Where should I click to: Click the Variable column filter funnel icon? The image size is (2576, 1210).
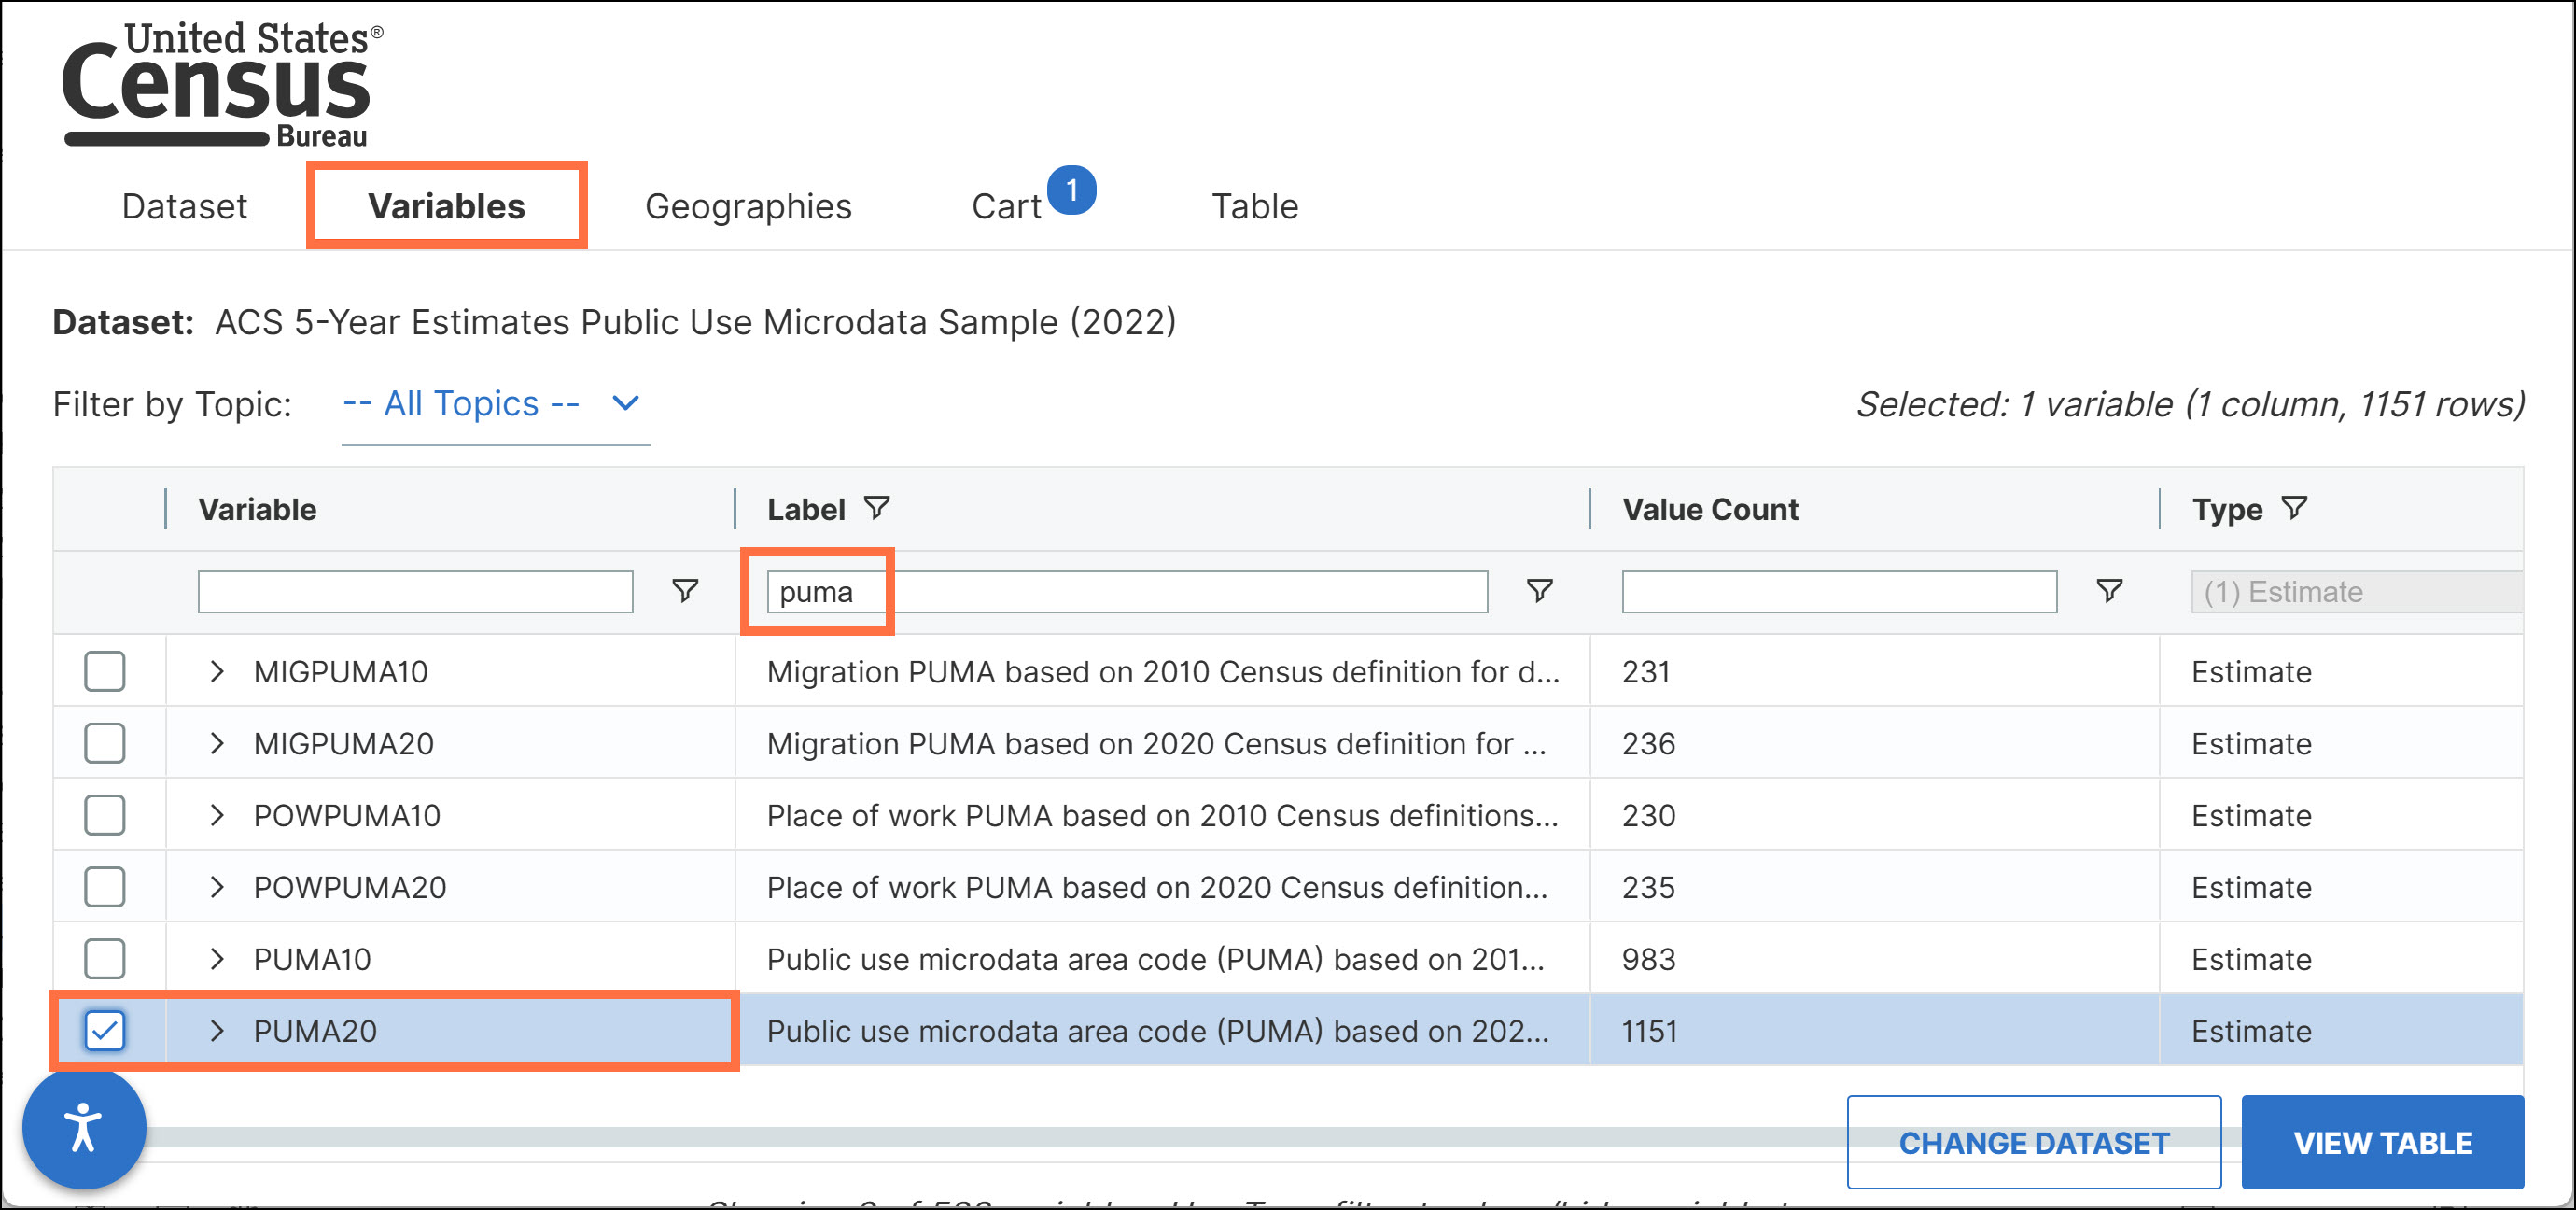(684, 591)
